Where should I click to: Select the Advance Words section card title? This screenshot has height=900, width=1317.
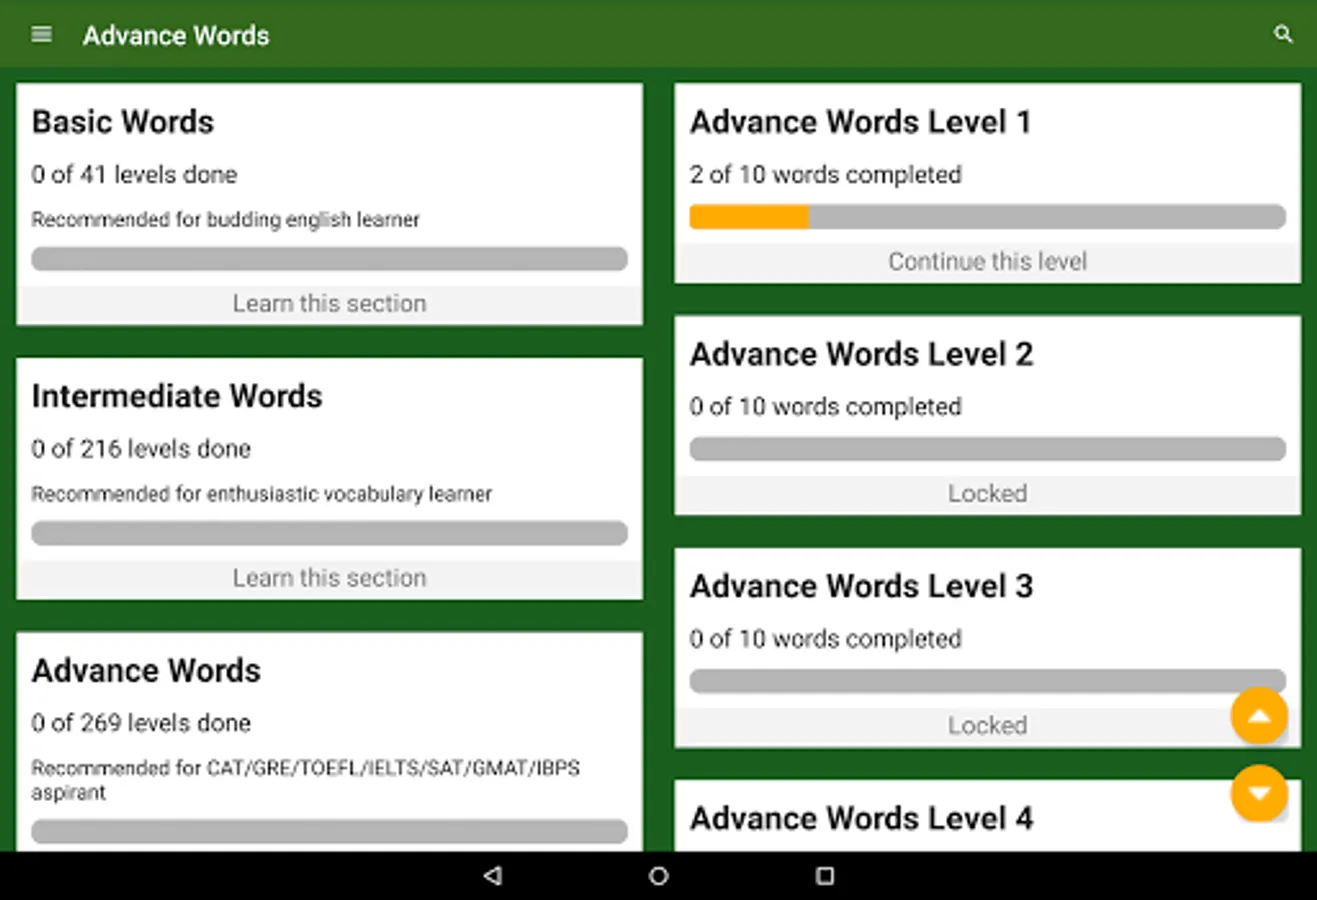[146, 670]
